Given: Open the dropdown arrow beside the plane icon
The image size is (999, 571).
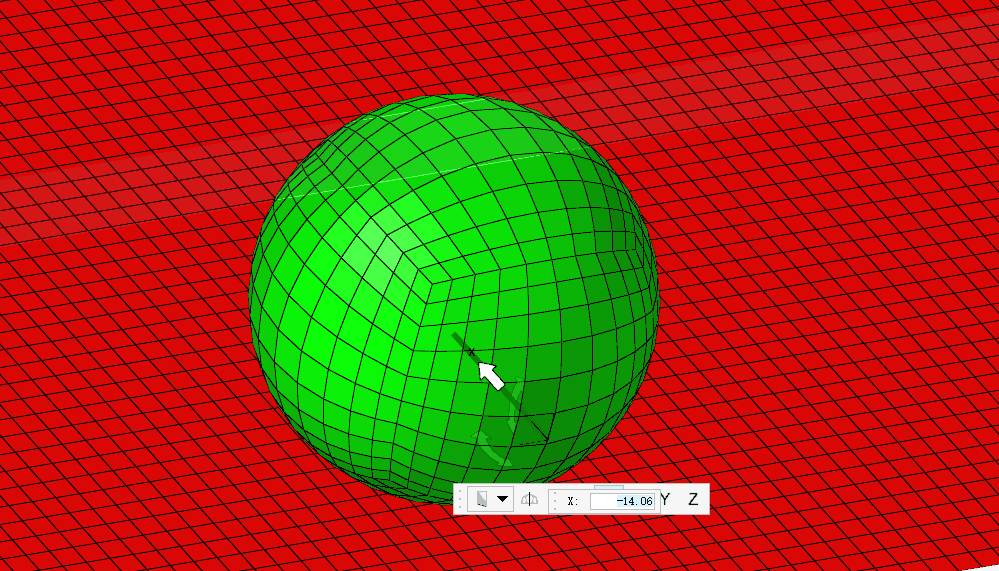Looking at the screenshot, I should tap(503, 499).
